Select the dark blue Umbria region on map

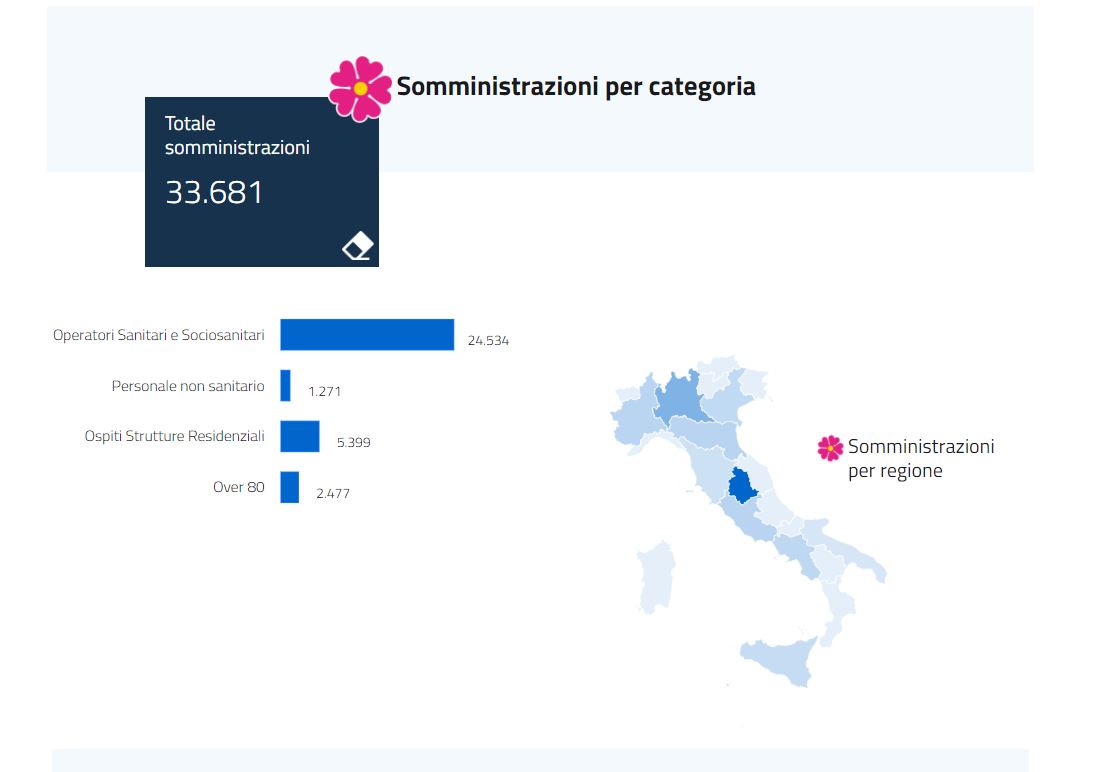point(742,487)
